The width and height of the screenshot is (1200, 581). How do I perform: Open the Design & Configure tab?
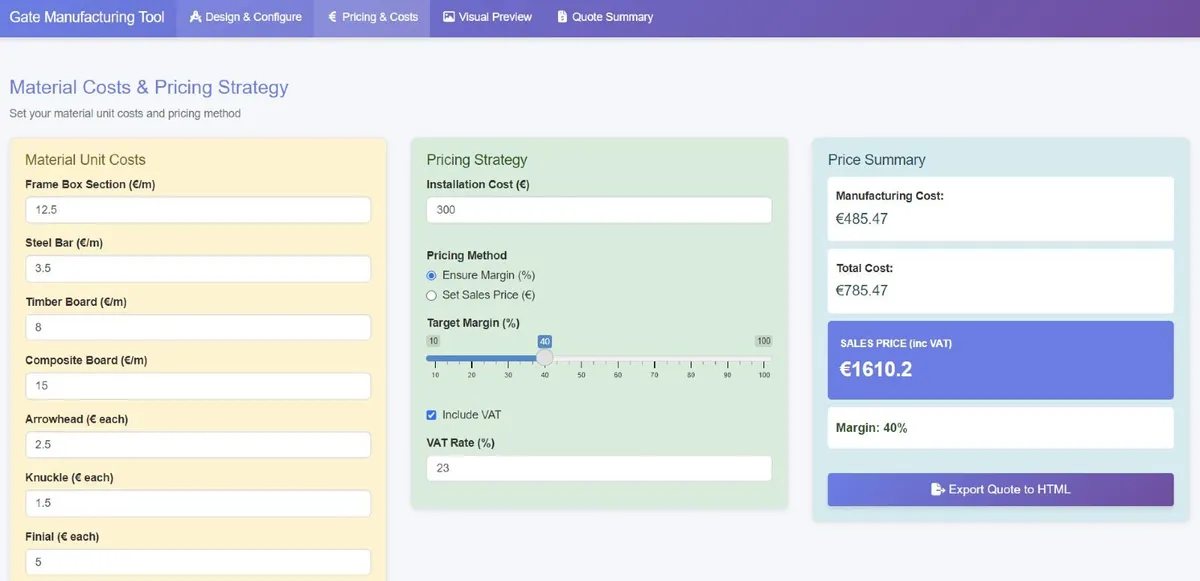point(245,17)
